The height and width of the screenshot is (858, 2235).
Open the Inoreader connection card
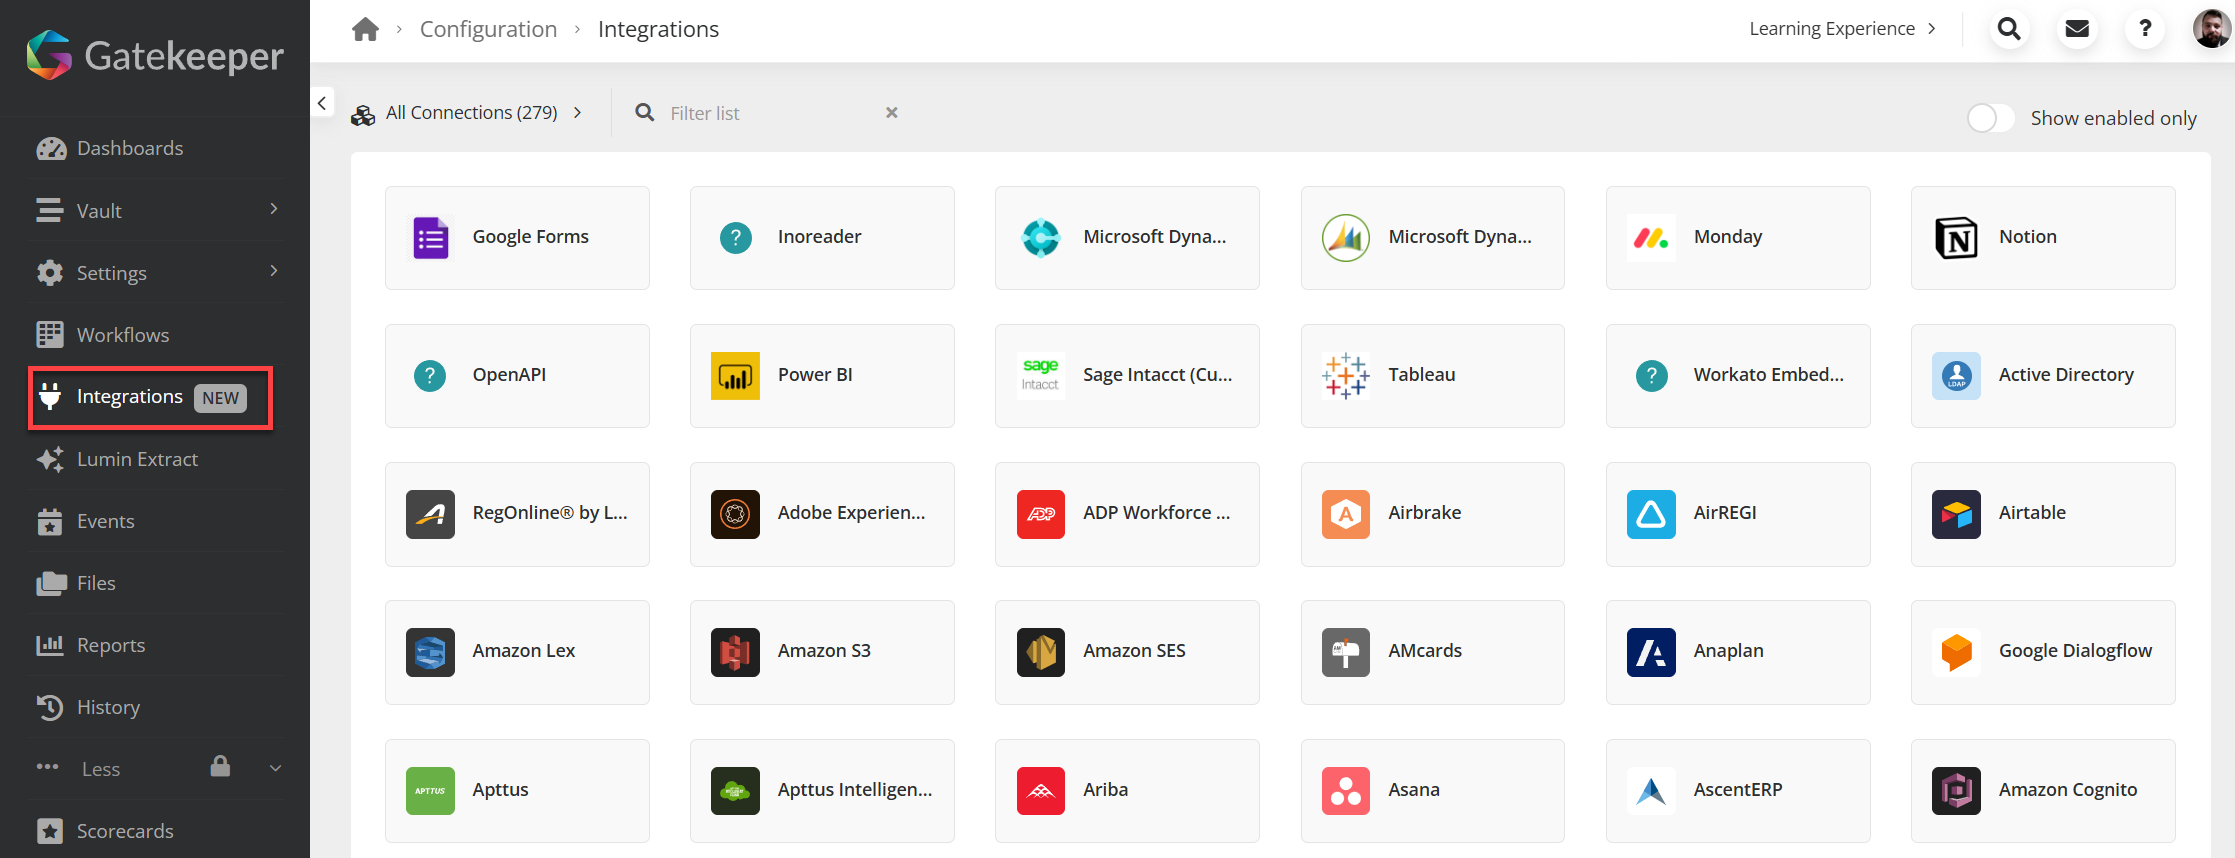tap(822, 238)
